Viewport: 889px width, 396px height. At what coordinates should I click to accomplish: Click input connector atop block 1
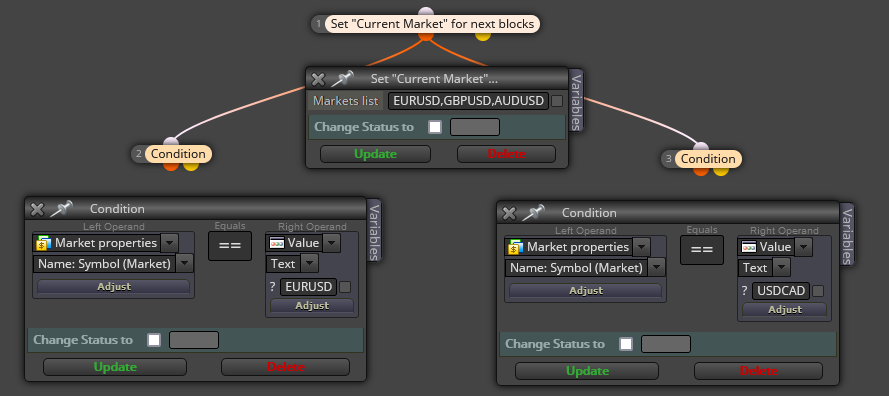tap(426, 12)
